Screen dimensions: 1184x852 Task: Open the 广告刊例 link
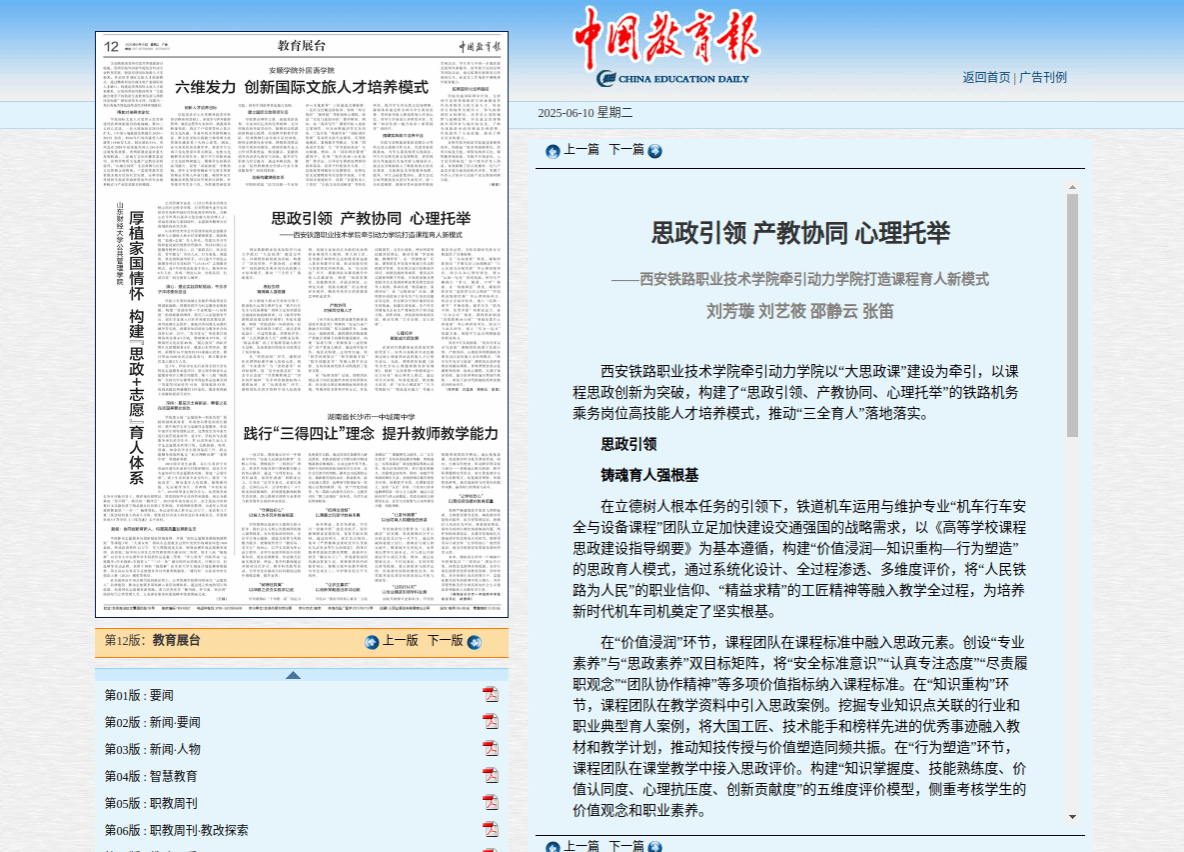(1042, 77)
